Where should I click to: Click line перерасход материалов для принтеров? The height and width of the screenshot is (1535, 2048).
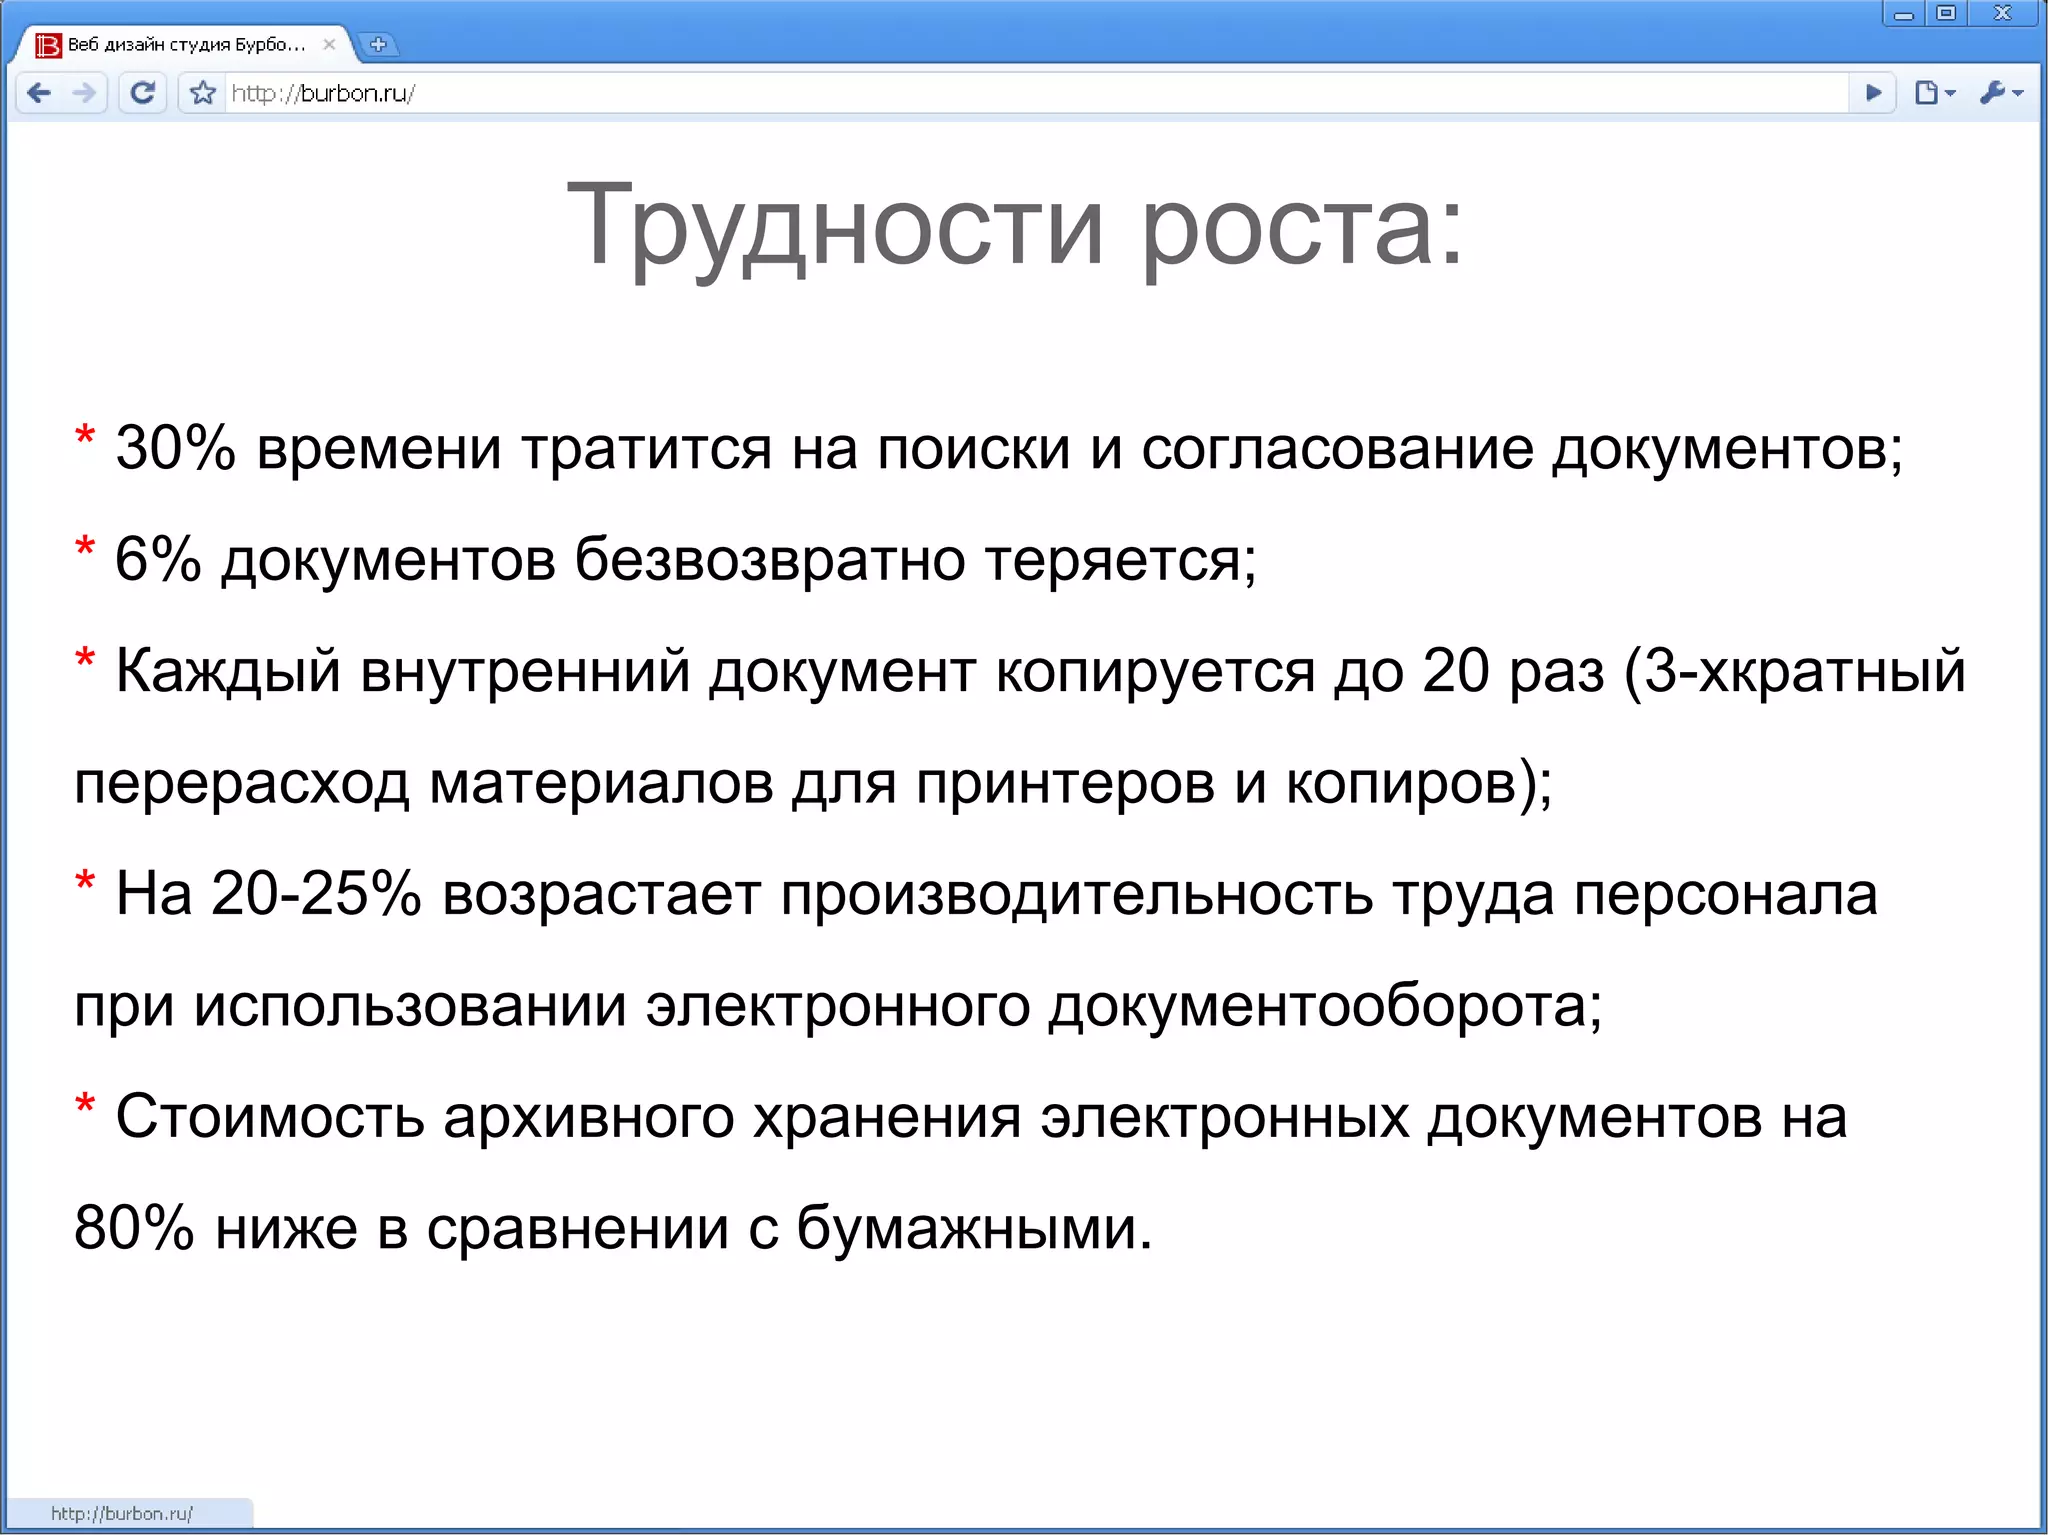click(814, 782)
